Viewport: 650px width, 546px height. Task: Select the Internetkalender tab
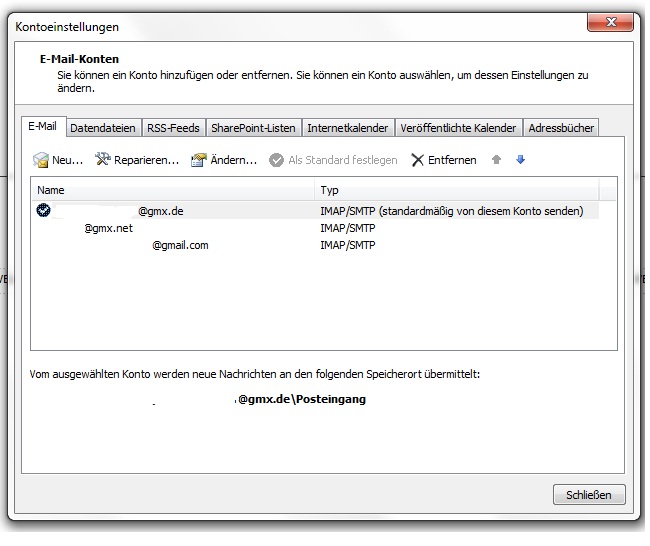click(x=347, y=128)
